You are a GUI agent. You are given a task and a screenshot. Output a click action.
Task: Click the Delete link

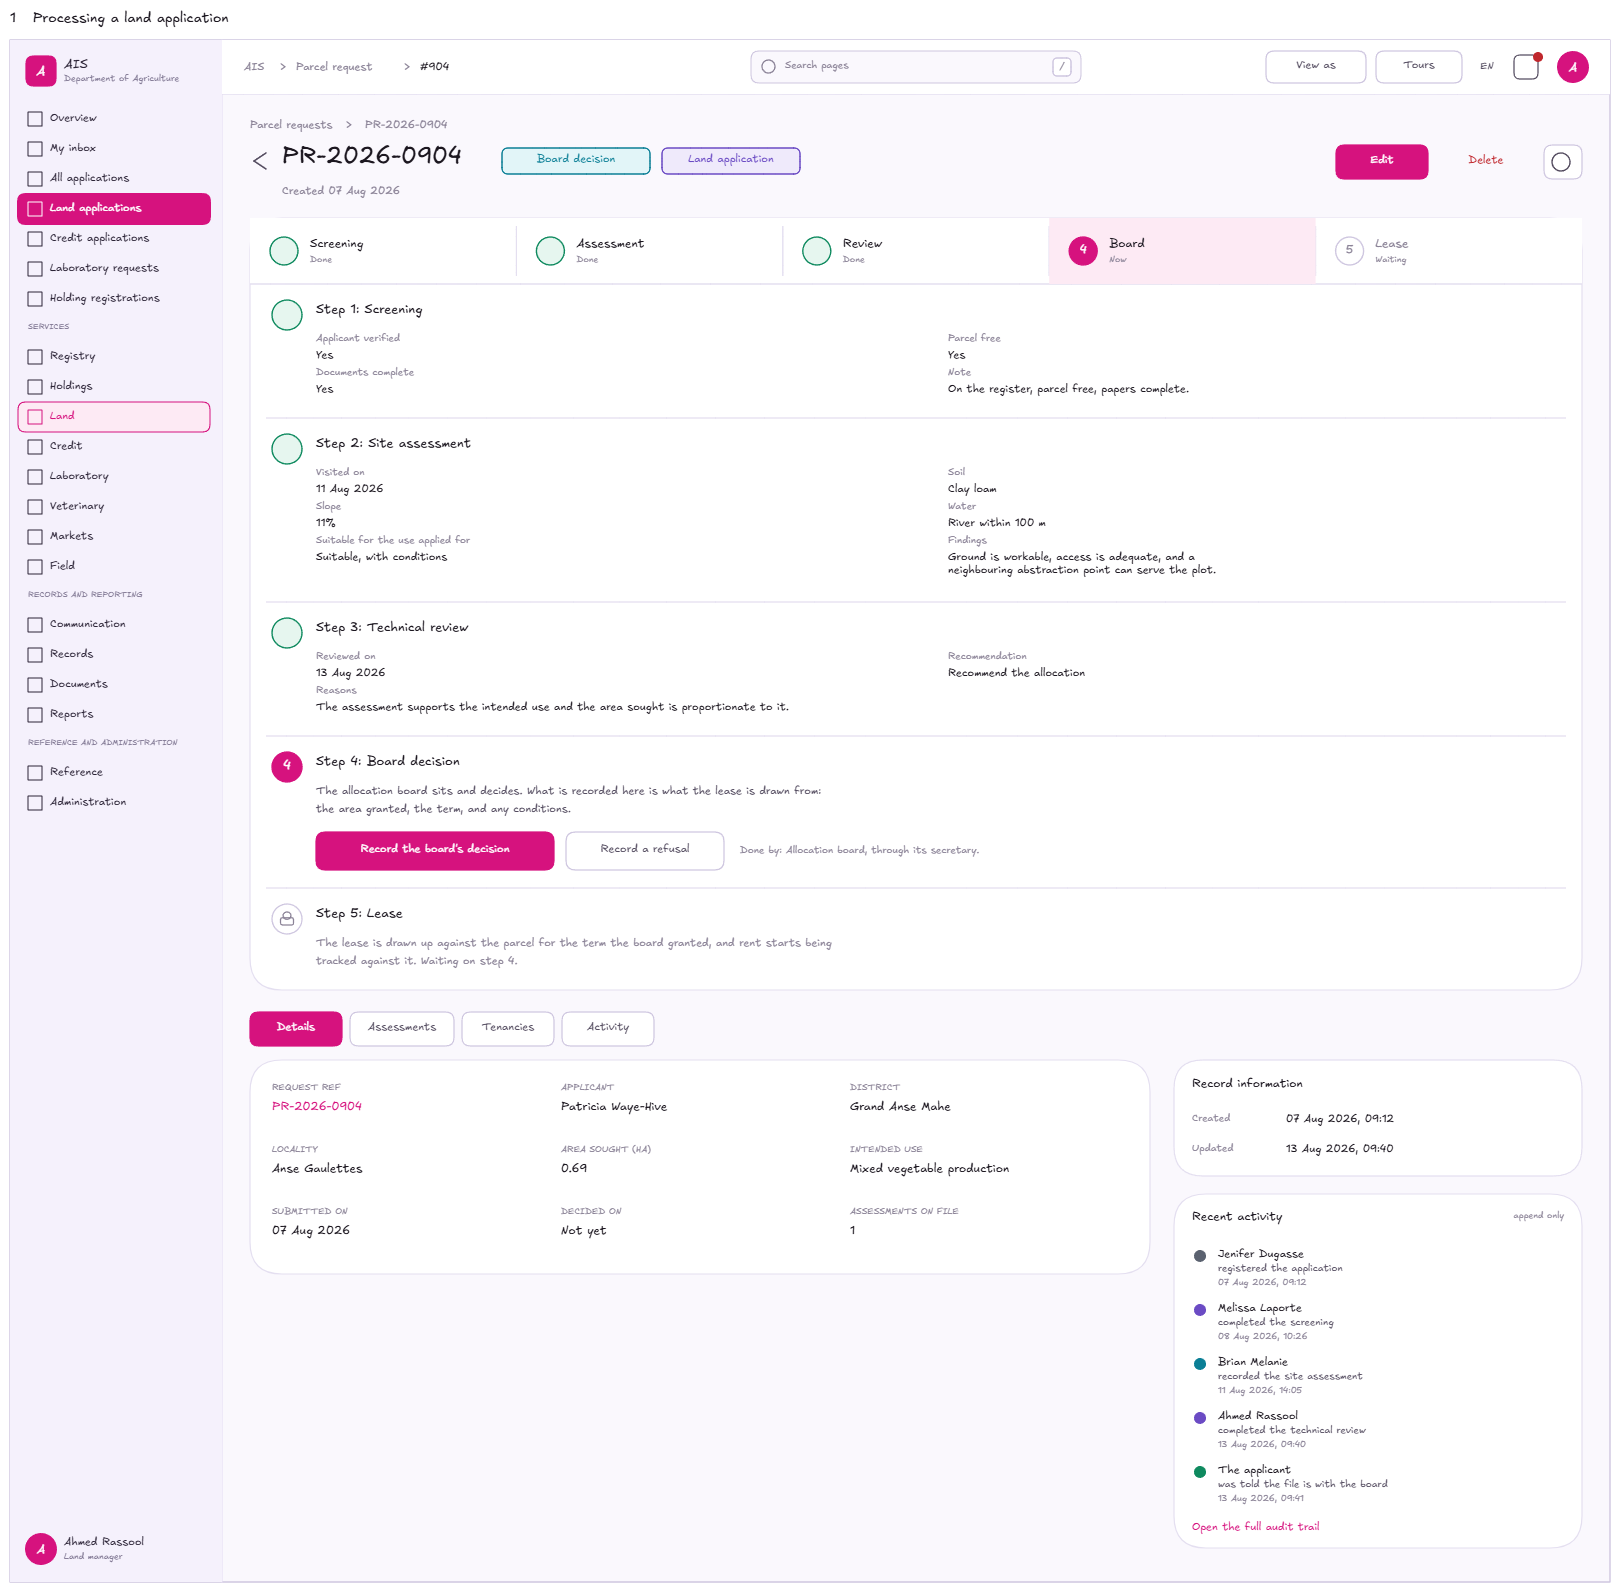(1486, 161)
